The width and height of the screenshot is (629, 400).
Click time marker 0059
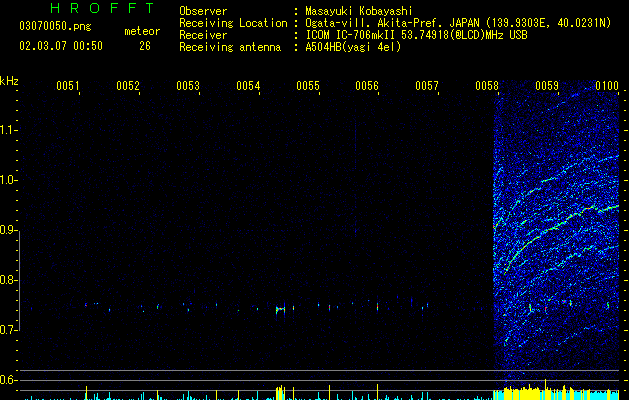pyautogui.click(x=547, y=86)
